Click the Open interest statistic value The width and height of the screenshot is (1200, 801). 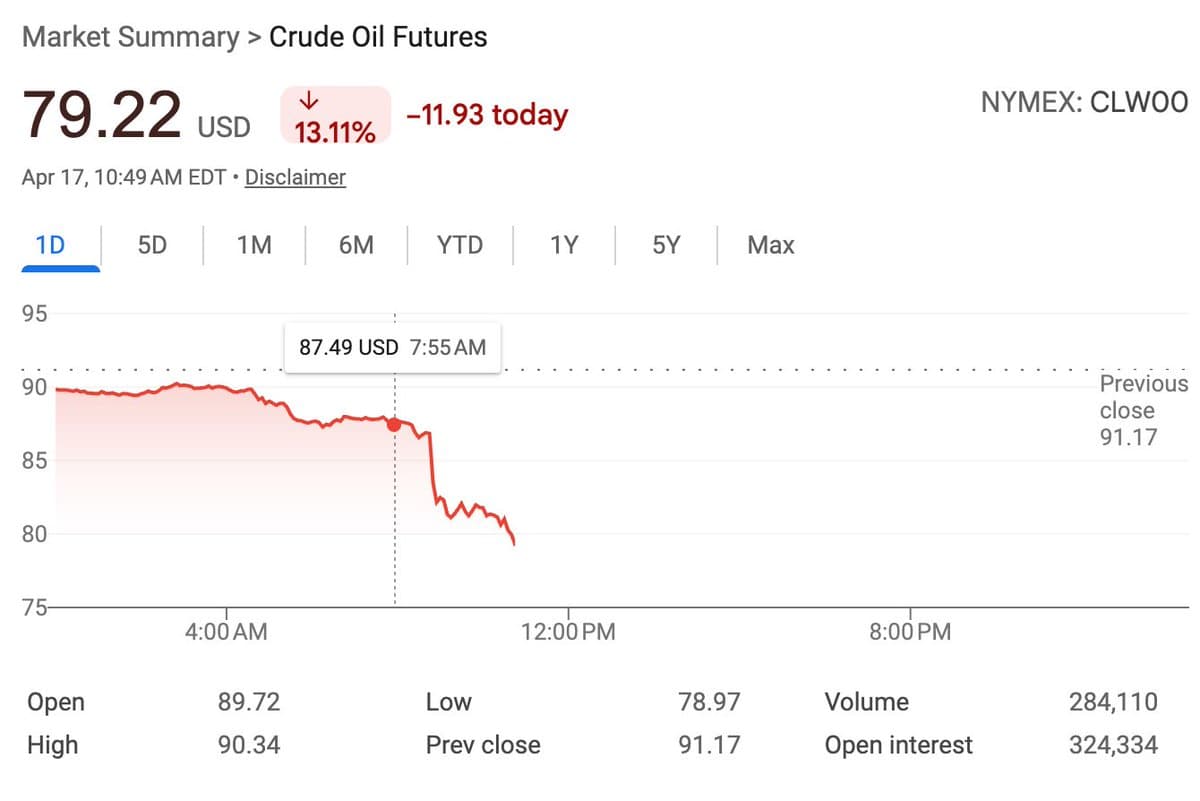pos(1114,745)
